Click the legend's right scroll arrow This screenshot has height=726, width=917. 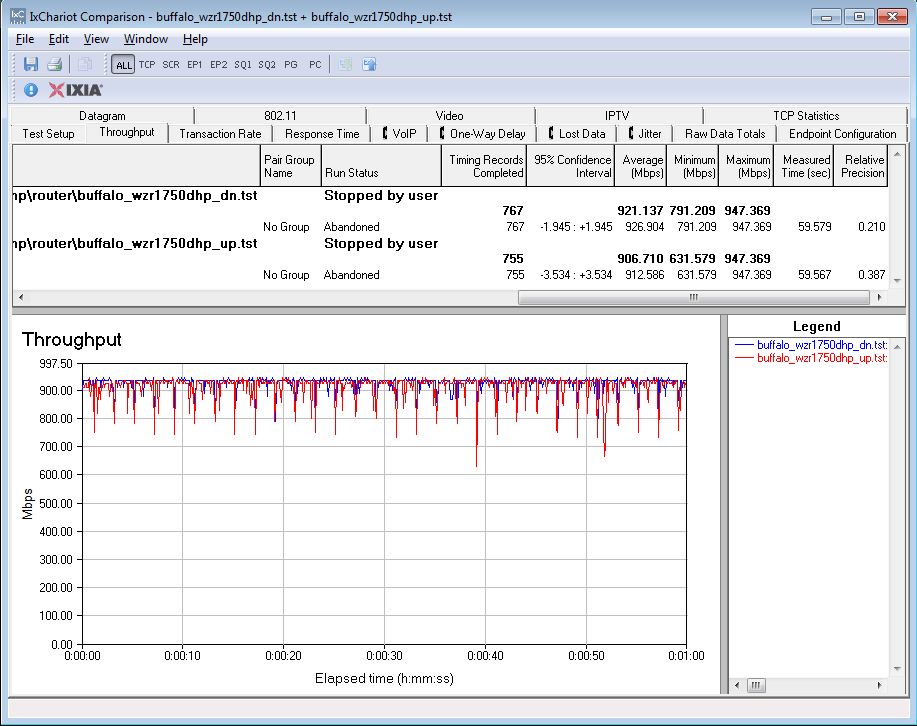[880, 685]
